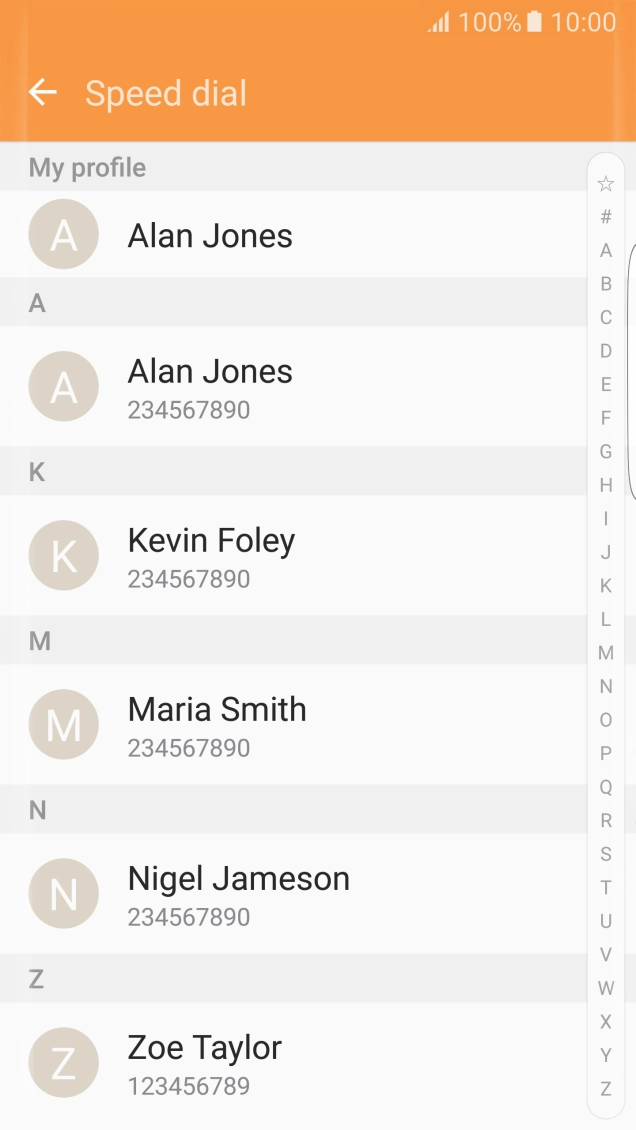Screen dimensions: 636x1130
Task: Tap the signal strength icon
Action: (439, 22)
